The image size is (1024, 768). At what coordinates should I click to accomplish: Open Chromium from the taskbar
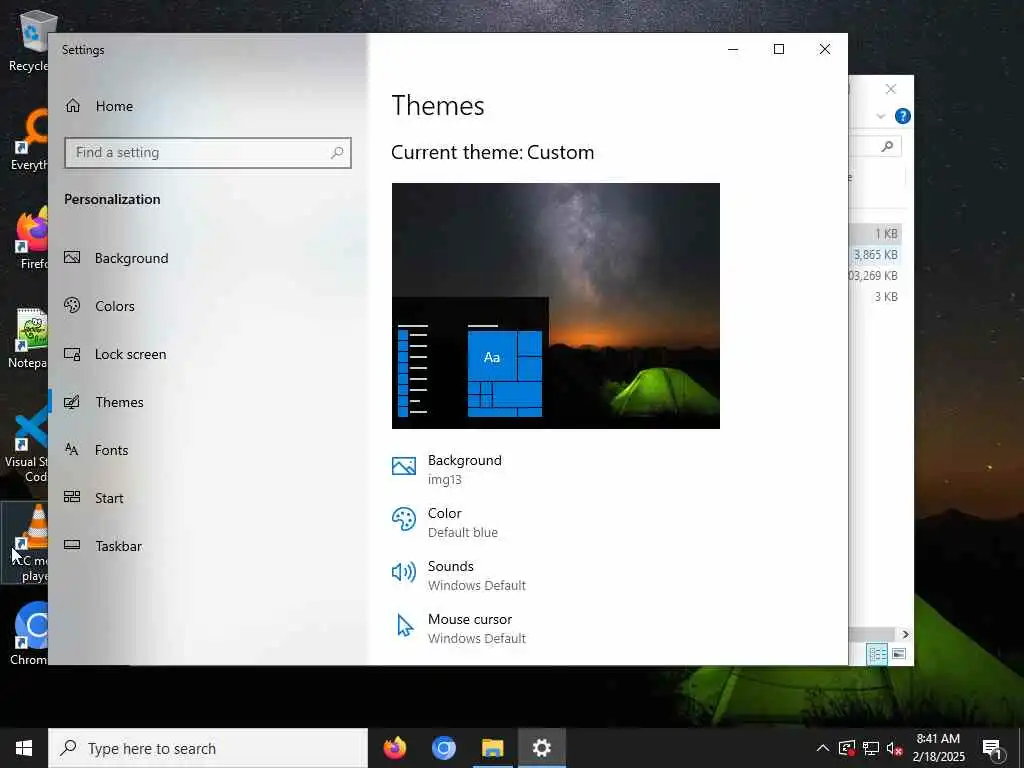click(x=443, y=748)
